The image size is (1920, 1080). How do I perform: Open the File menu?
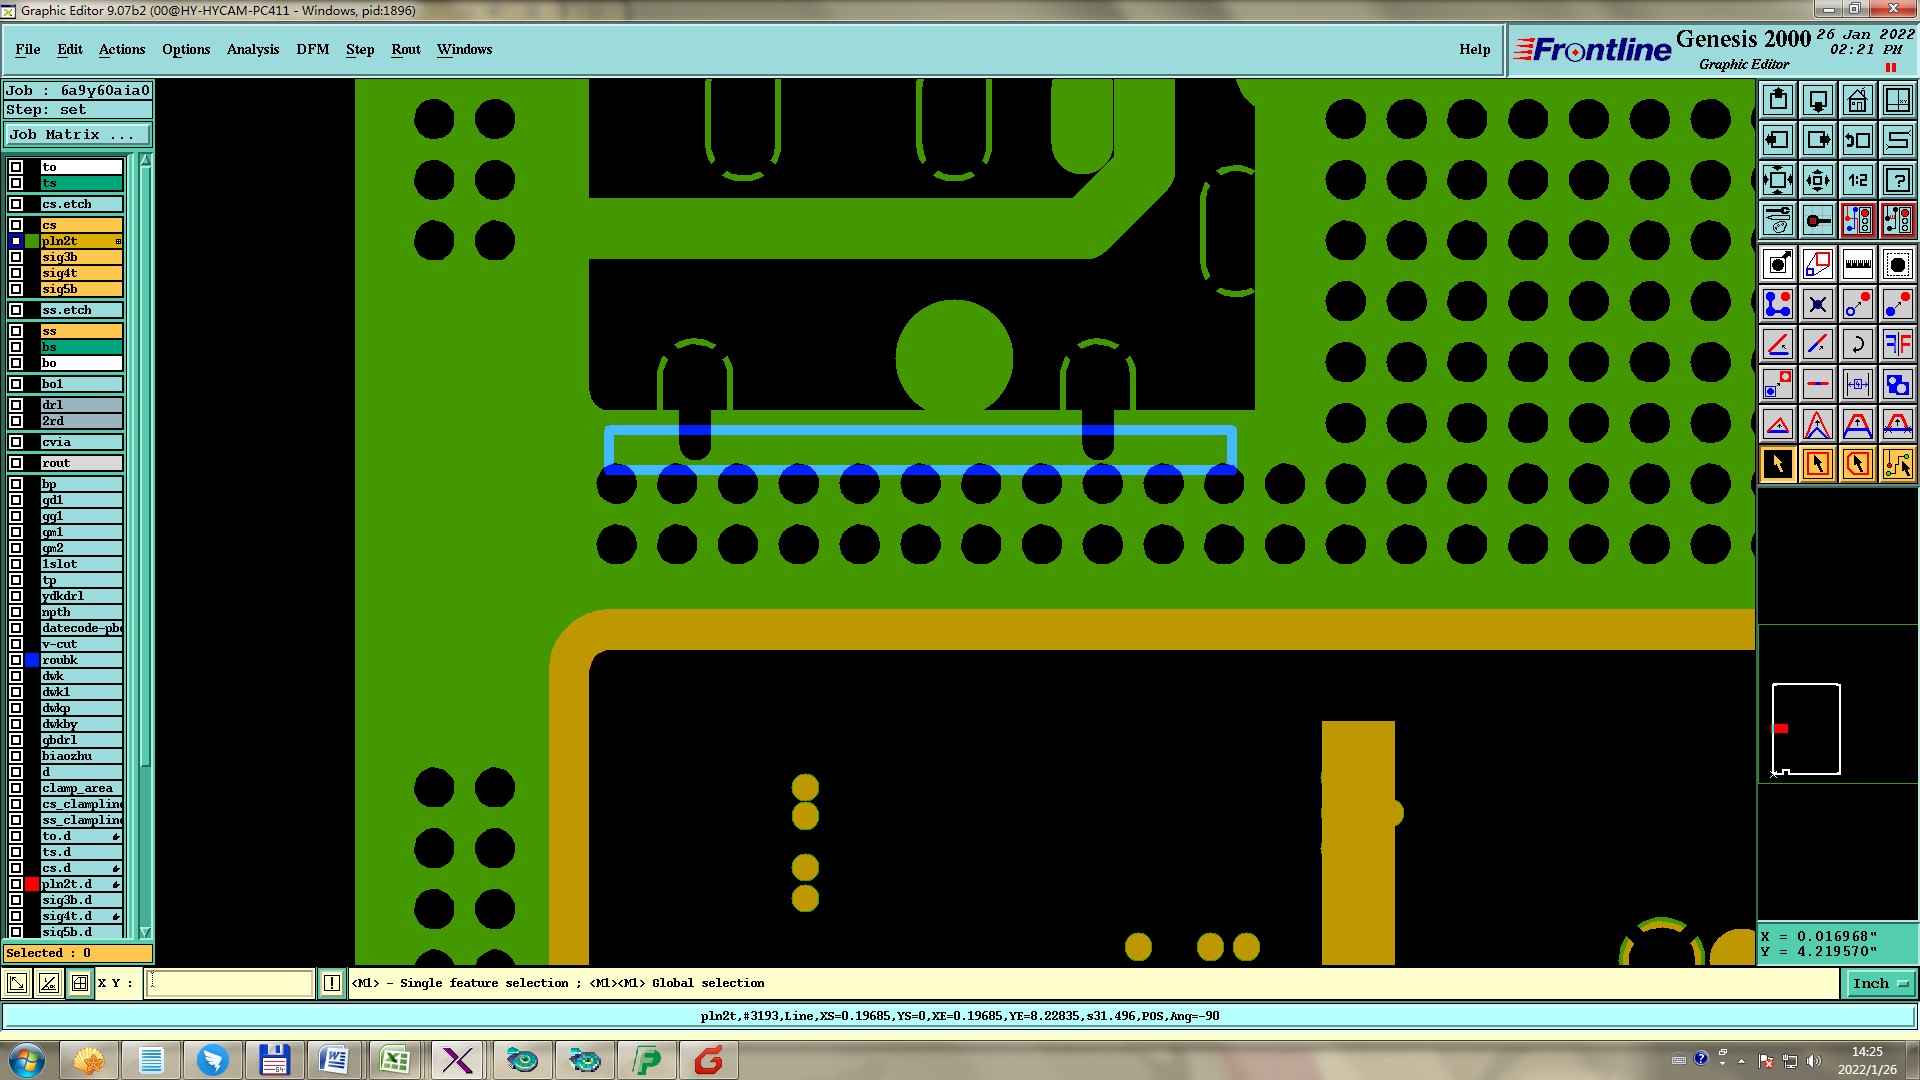[x=28, y=49]
